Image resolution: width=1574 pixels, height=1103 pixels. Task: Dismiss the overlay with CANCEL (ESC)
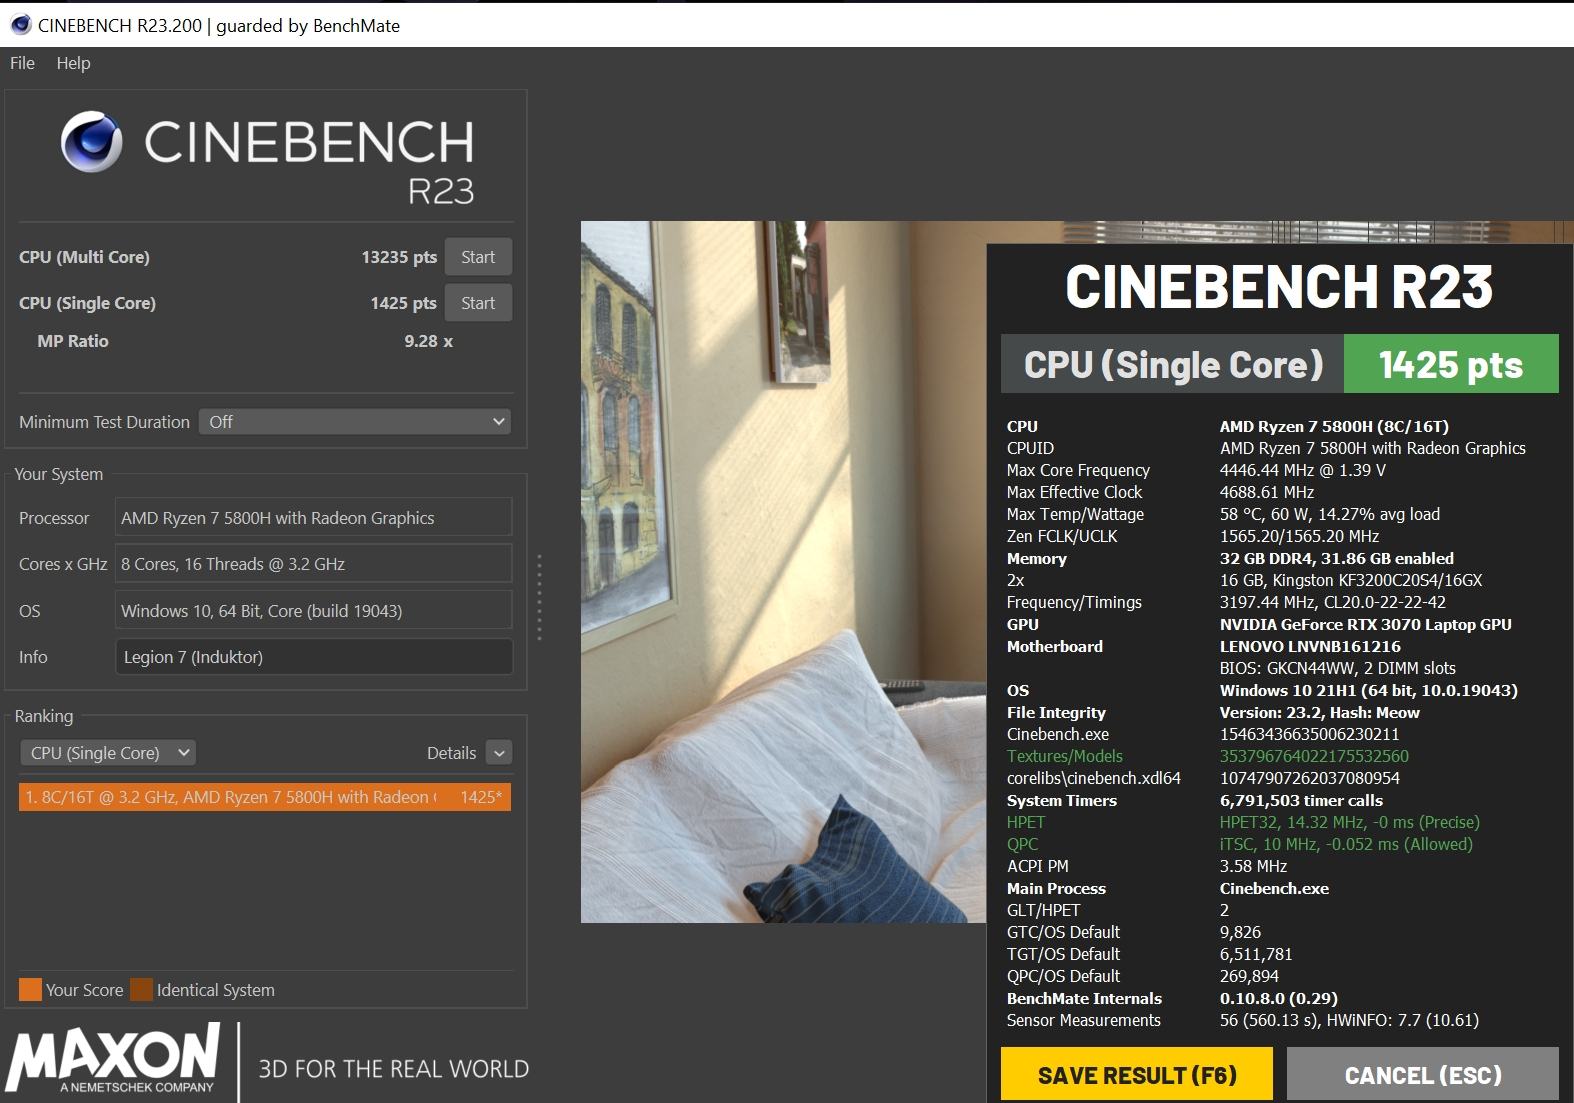point(1423,1075)
